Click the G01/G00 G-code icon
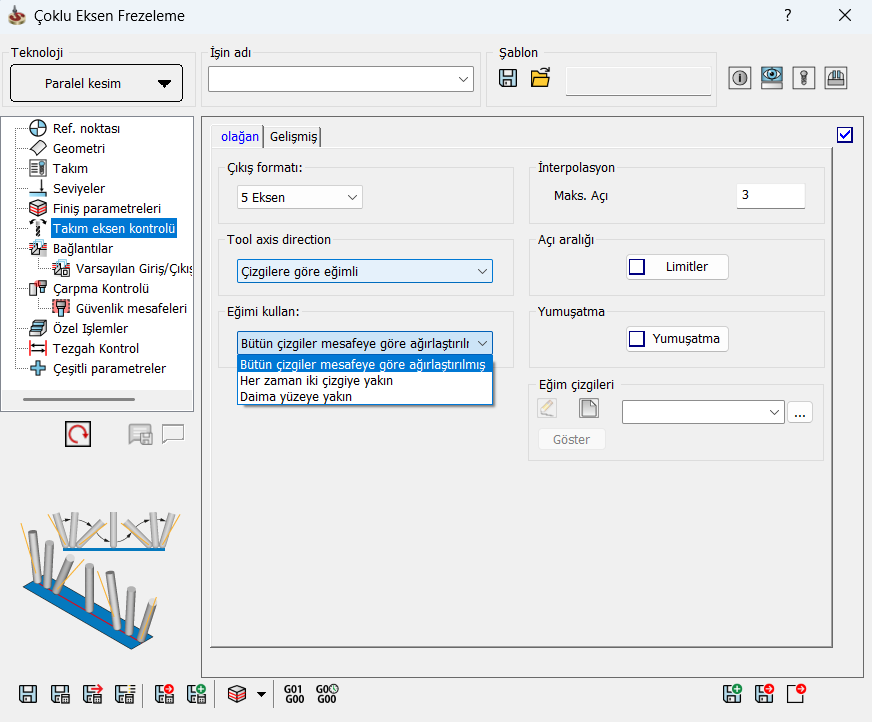Screen dimensions: 872x722 pyautogui.click(x=294, y=694)
